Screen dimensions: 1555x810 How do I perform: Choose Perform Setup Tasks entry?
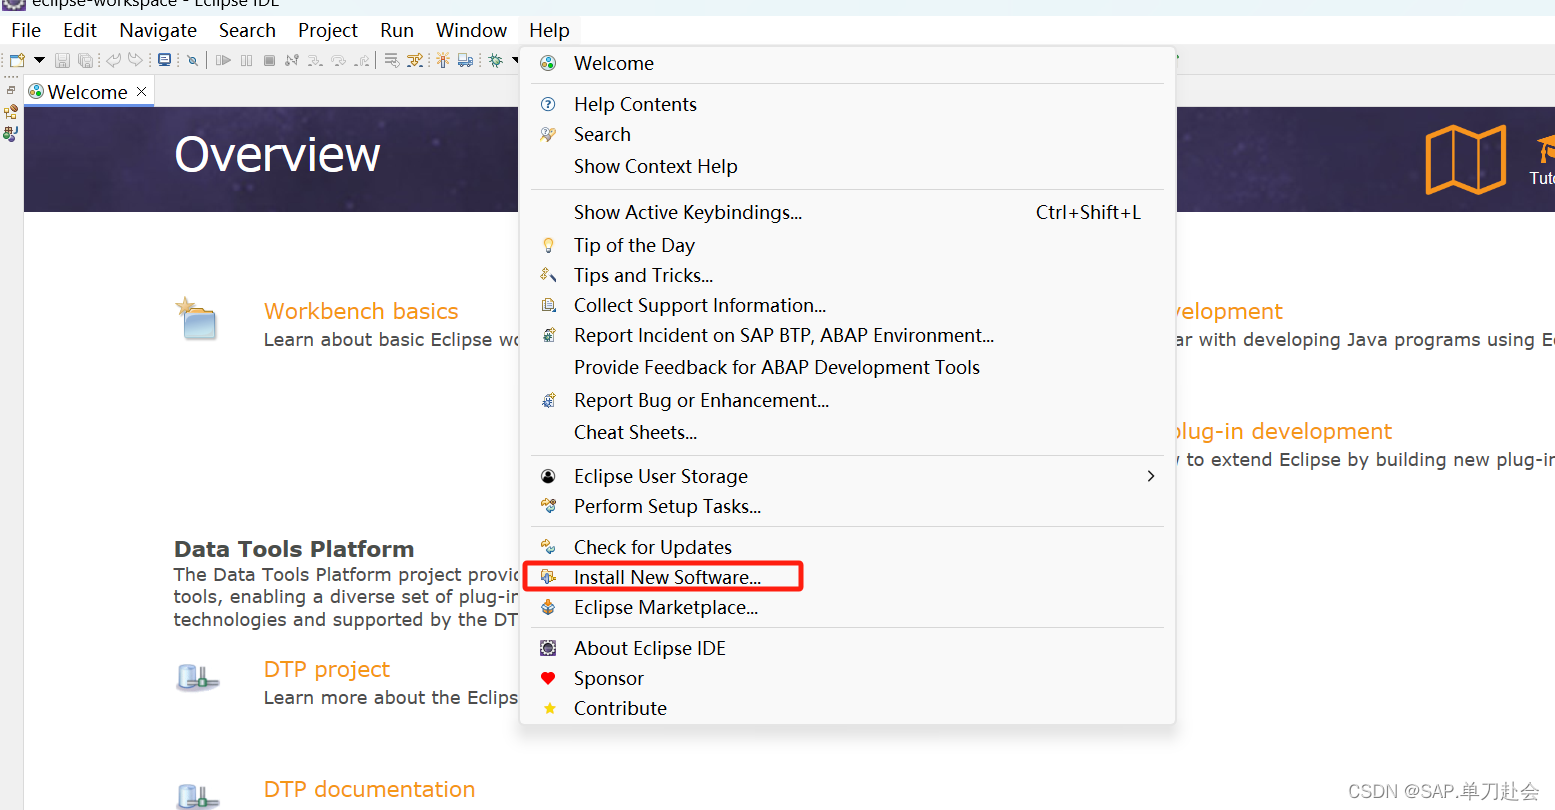(x=847, y=506)
